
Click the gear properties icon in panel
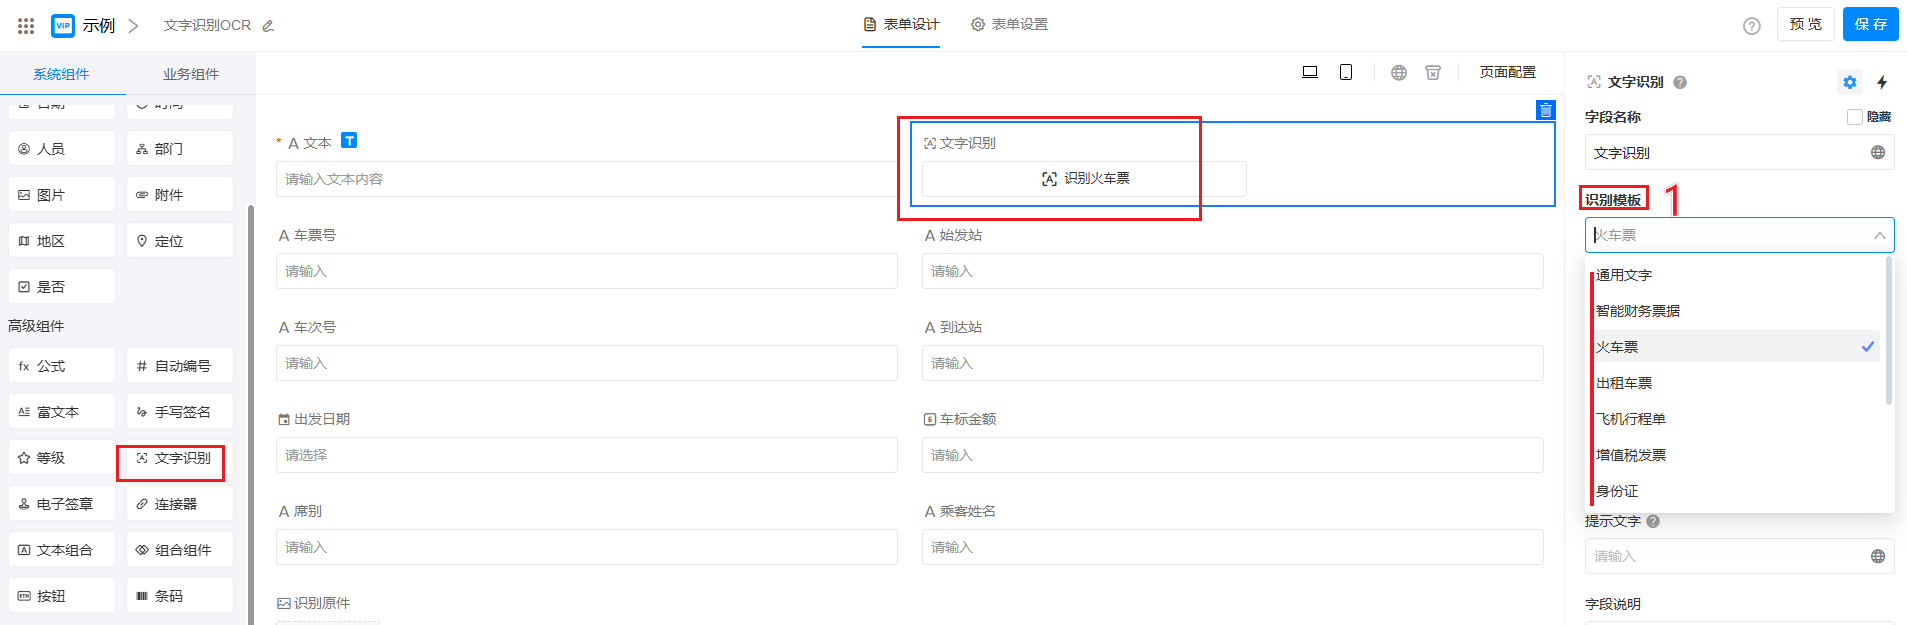click(1849, 82)
